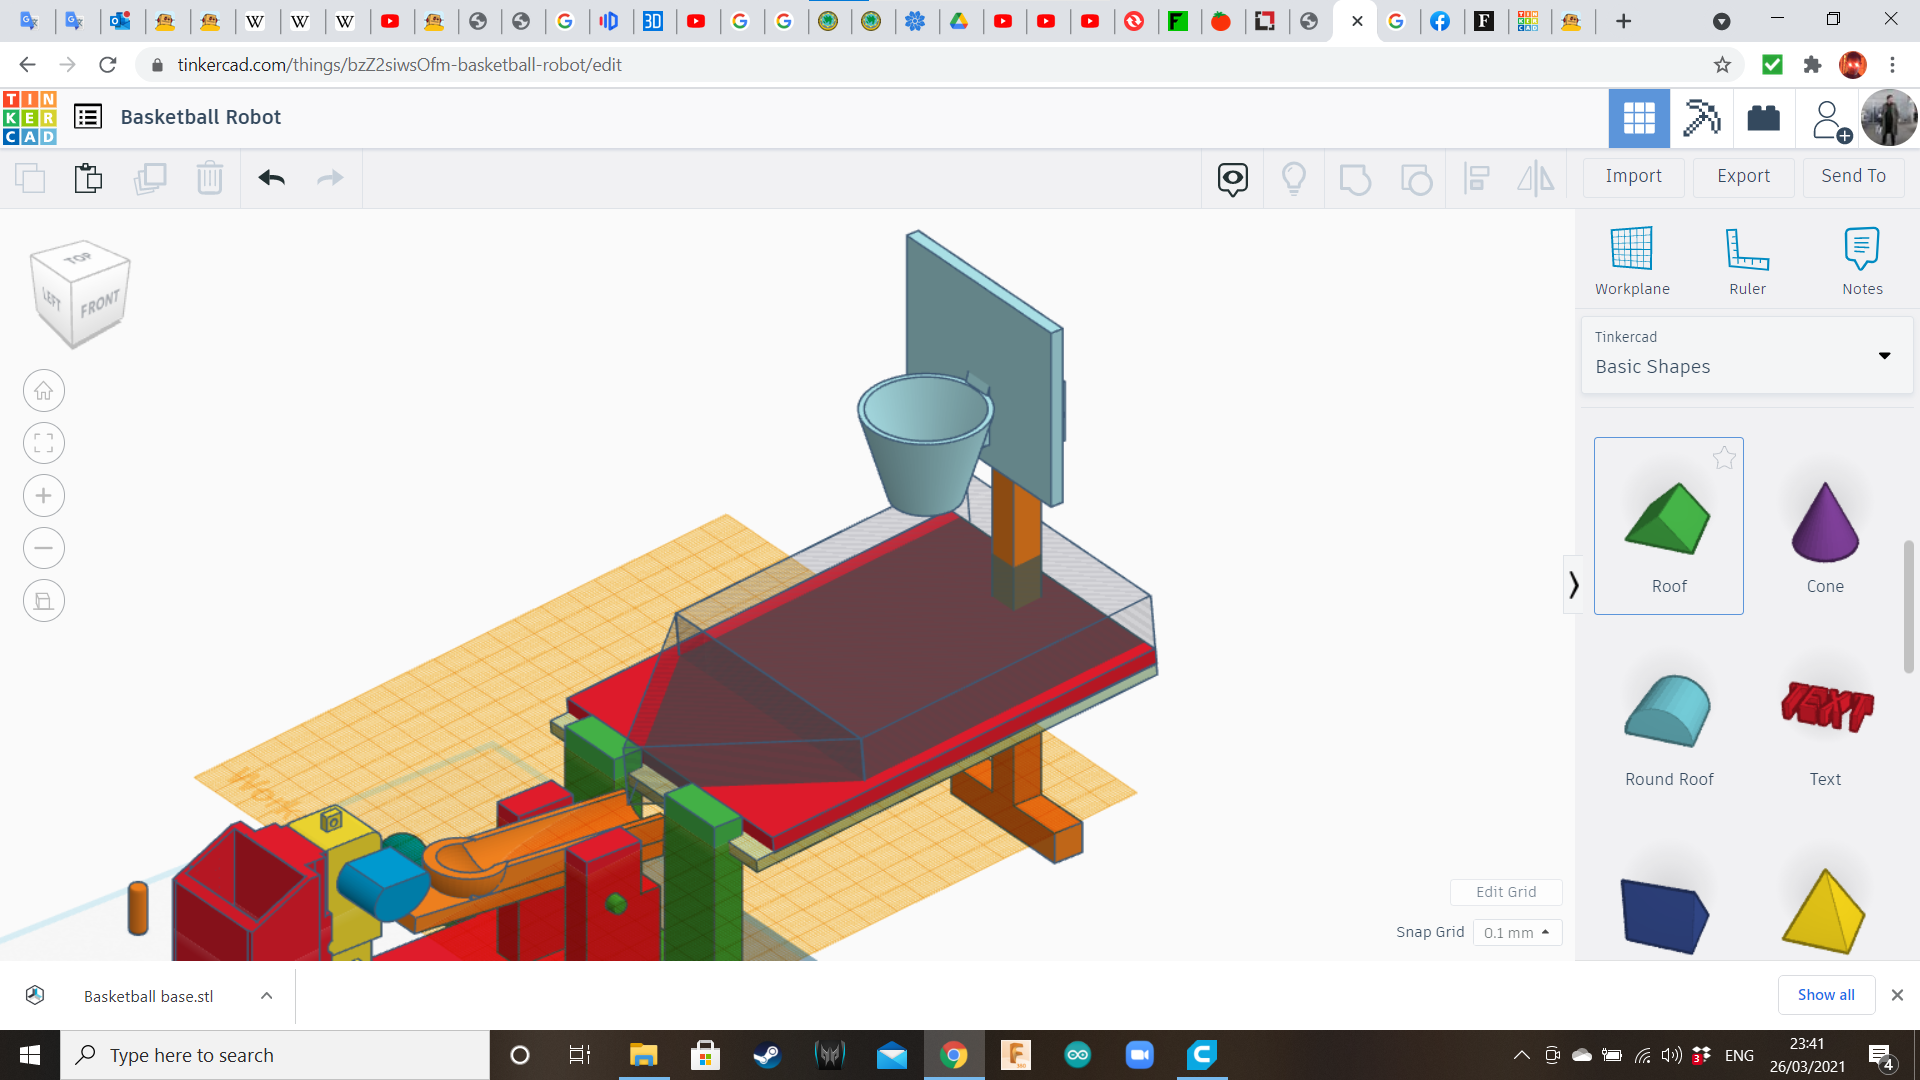Click the Import button

coord(1633,176)
